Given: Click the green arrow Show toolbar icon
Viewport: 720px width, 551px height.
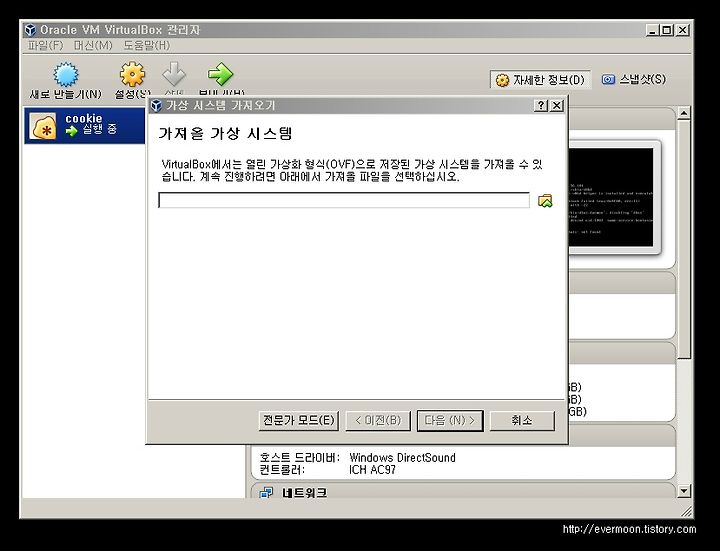Looking at the screenshot, I should 220,74.
